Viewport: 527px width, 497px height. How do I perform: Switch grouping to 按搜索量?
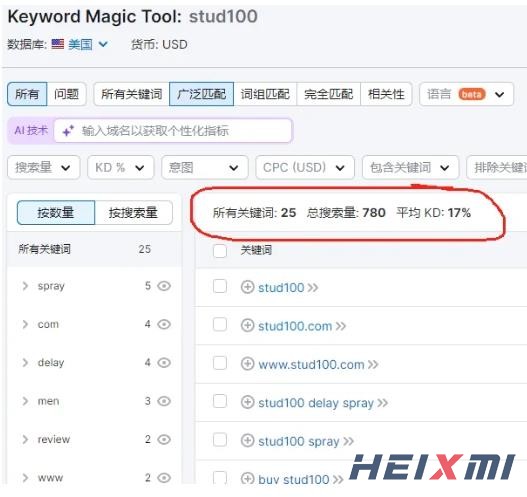[x=133, y=213]
